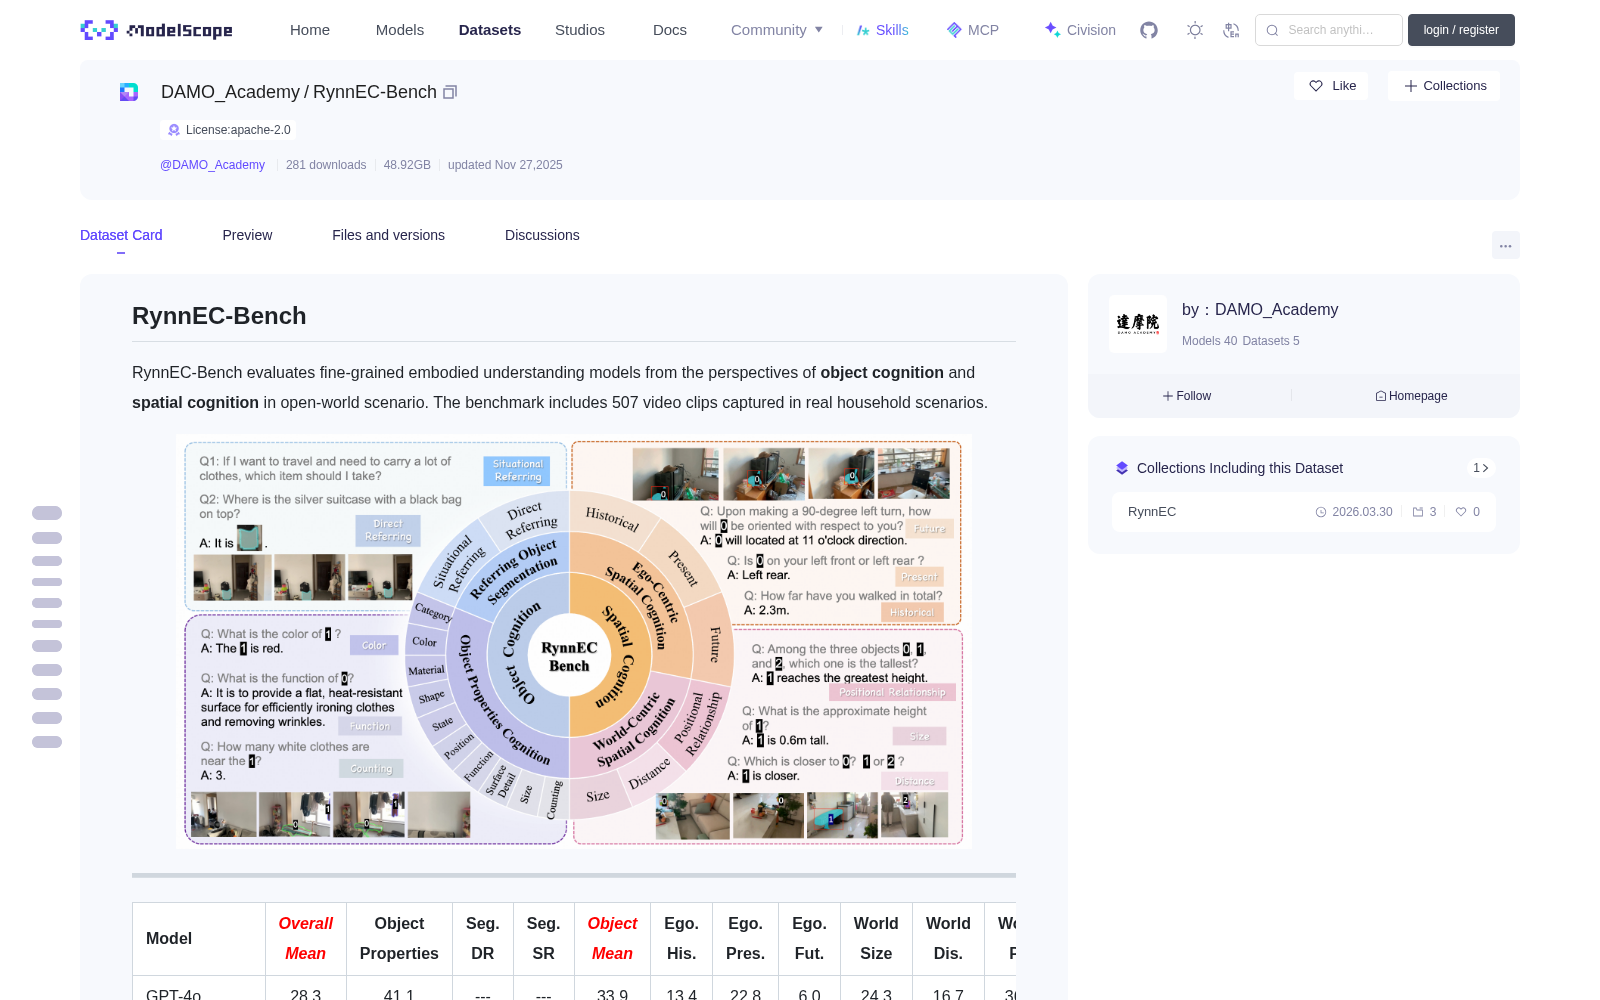The height and width of the screenshot is (1000, 1600).
Task: Click DAMO_Academy in the dataset title path
Action: [230, 92]
